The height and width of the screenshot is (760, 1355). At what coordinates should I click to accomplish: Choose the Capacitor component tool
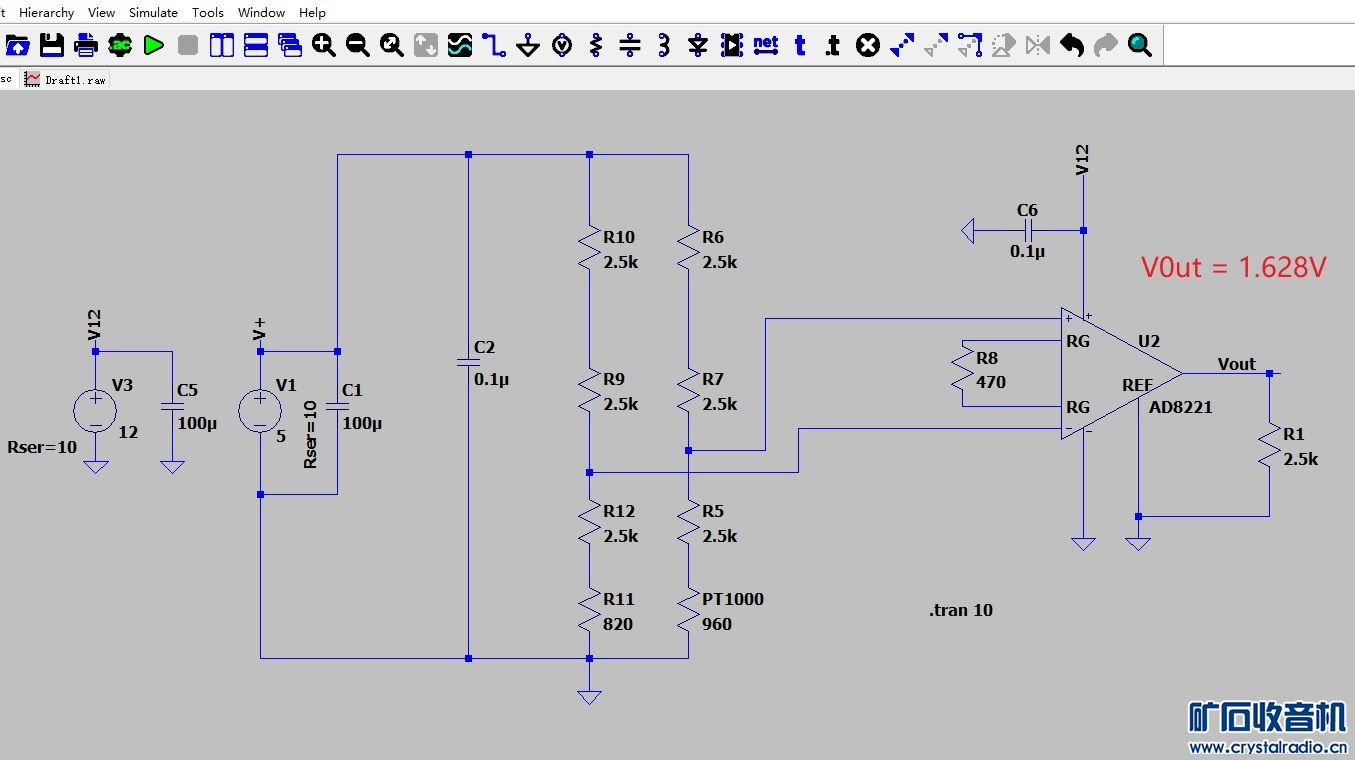(630, 45)
